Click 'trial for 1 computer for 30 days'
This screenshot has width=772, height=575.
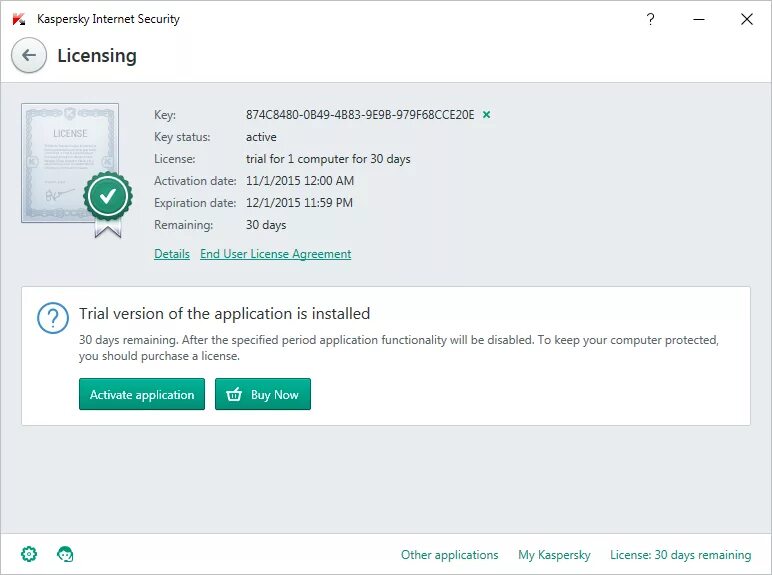(x=328, y=159)
